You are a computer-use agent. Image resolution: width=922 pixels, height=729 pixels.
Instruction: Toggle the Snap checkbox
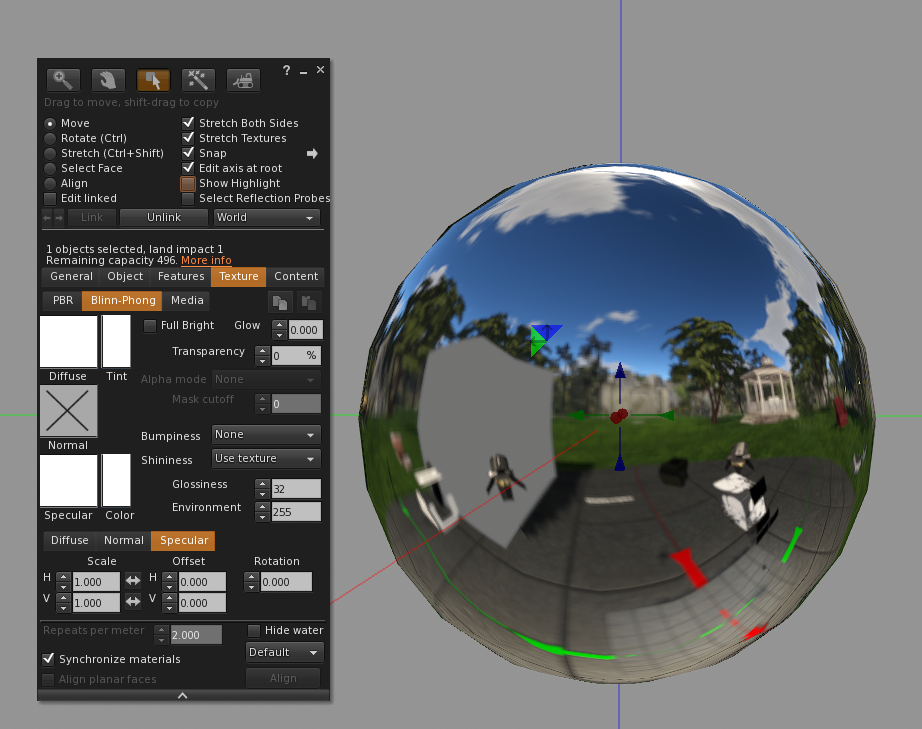[x=188, y=153]
